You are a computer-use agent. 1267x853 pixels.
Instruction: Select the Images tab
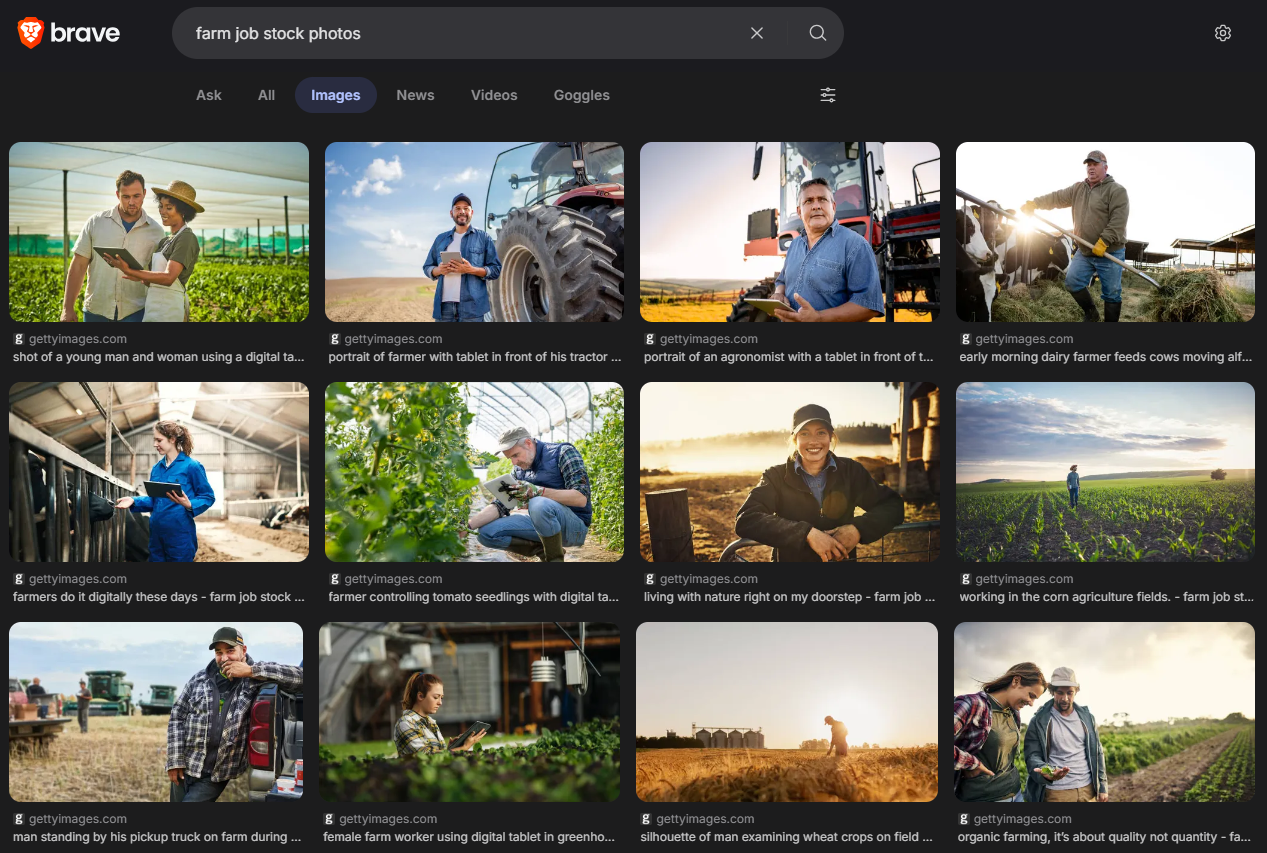tap(336, 95)
